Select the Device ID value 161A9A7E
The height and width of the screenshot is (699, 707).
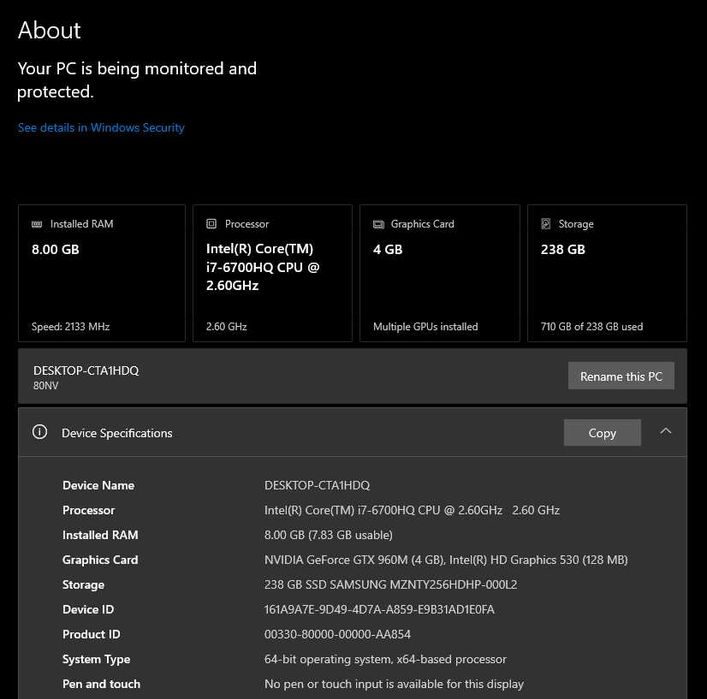point(379,610)
